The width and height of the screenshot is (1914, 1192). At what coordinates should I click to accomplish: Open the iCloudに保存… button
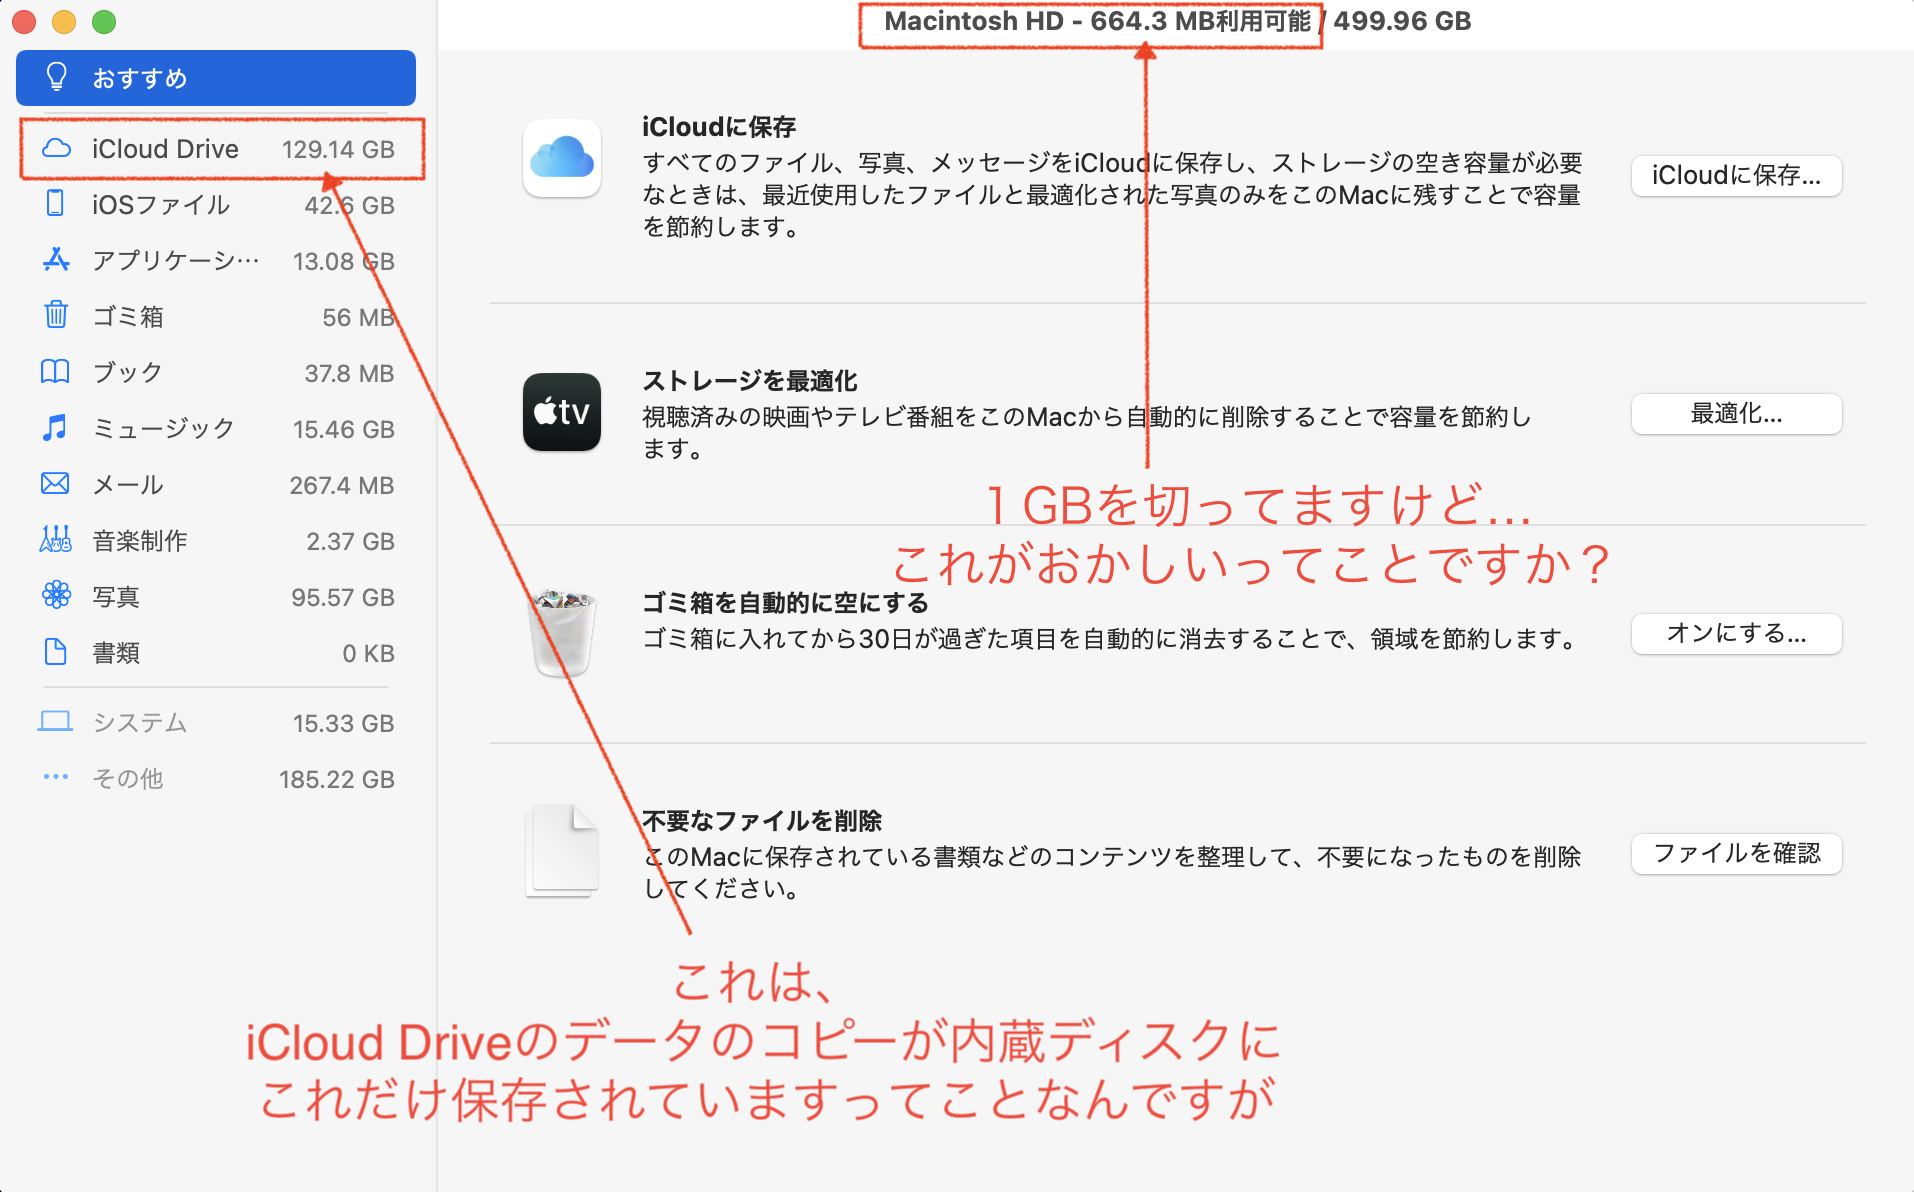coord(1737,176)
